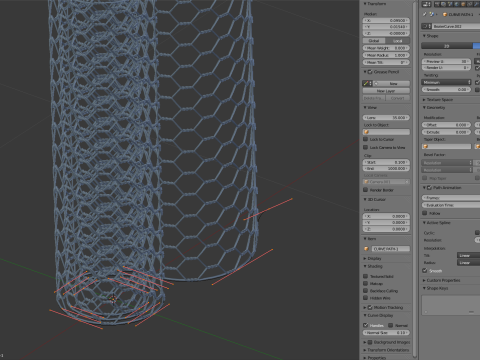The image size is (480, 360).
Task: Uncheck Smooth in Active Spline
Action: click(425, 271)
